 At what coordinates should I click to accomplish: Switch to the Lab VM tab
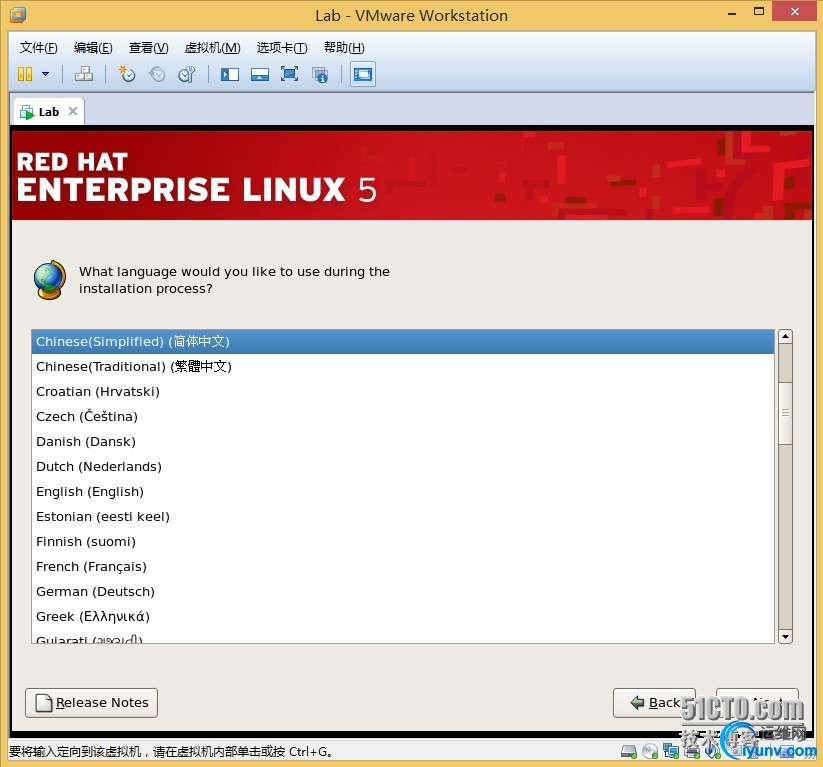pos(48,112)
